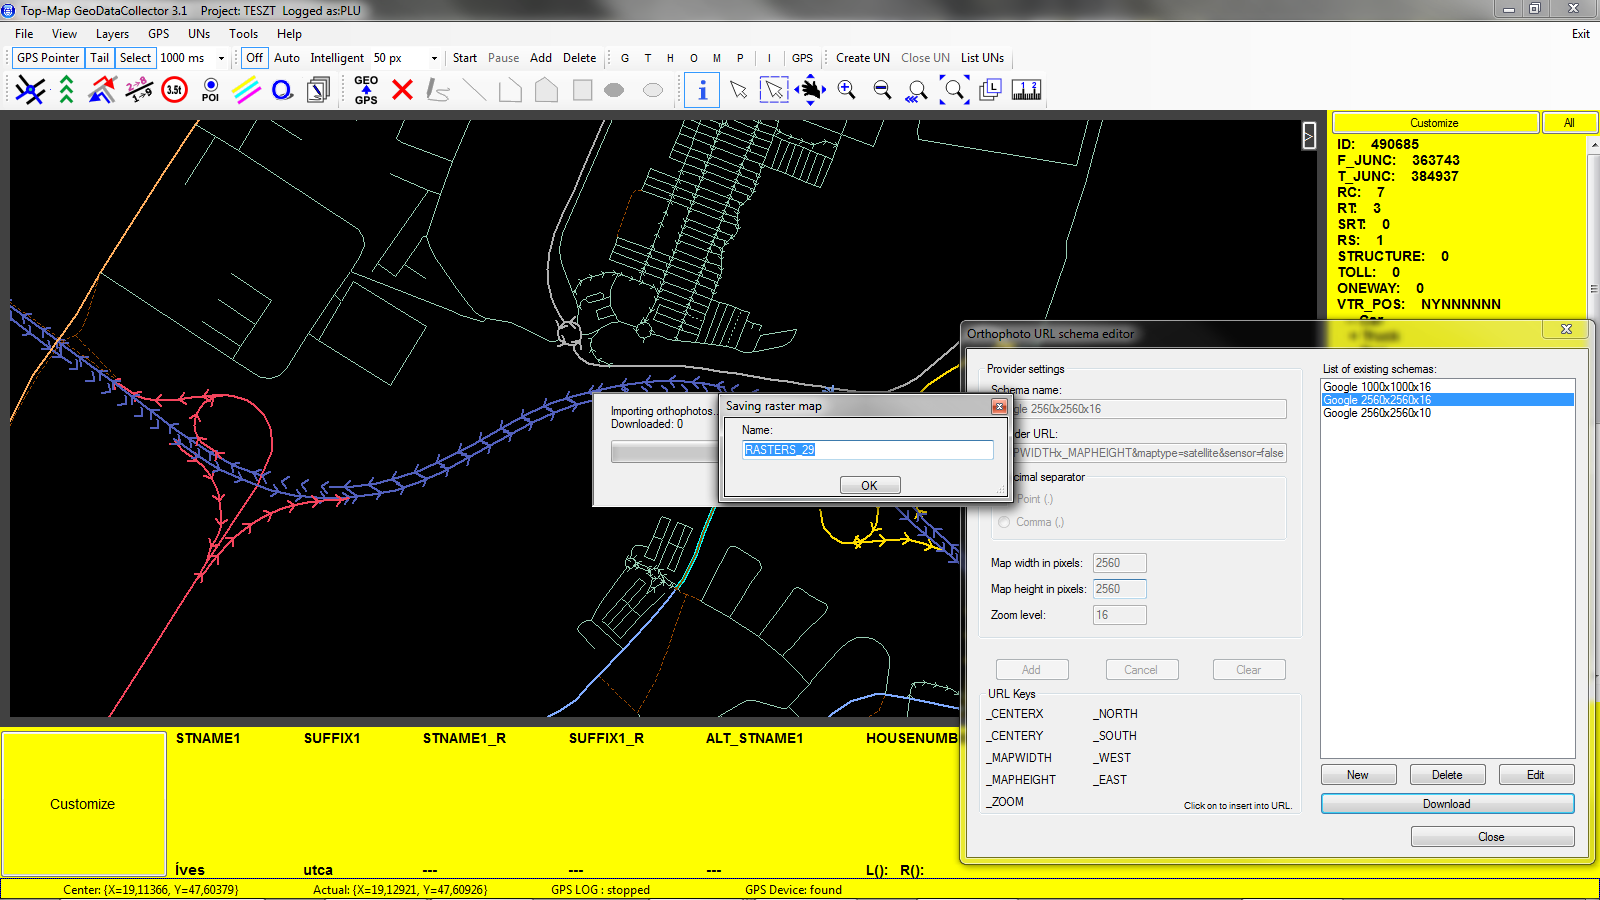Click the yellow Customize button at bottom left
Screen dimensions: 1600x900
point(83,804)
